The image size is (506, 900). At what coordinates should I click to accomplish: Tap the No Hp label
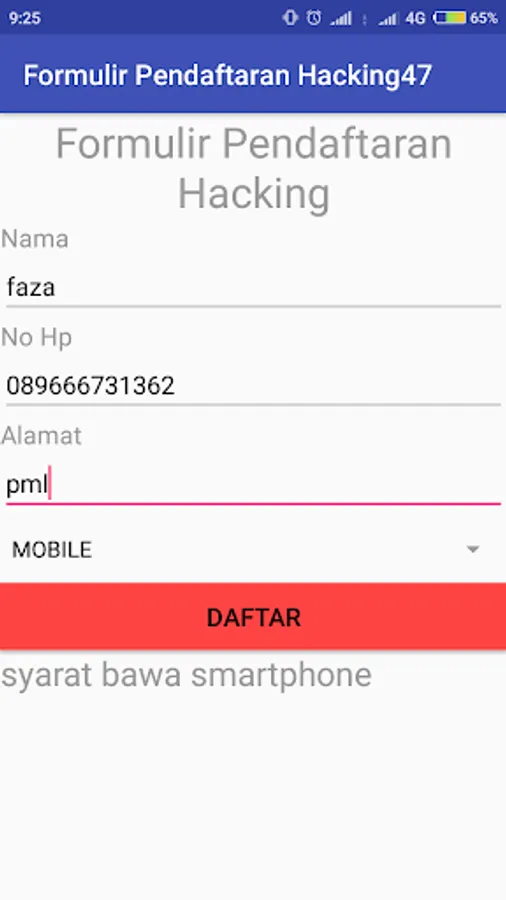(37, 338)
